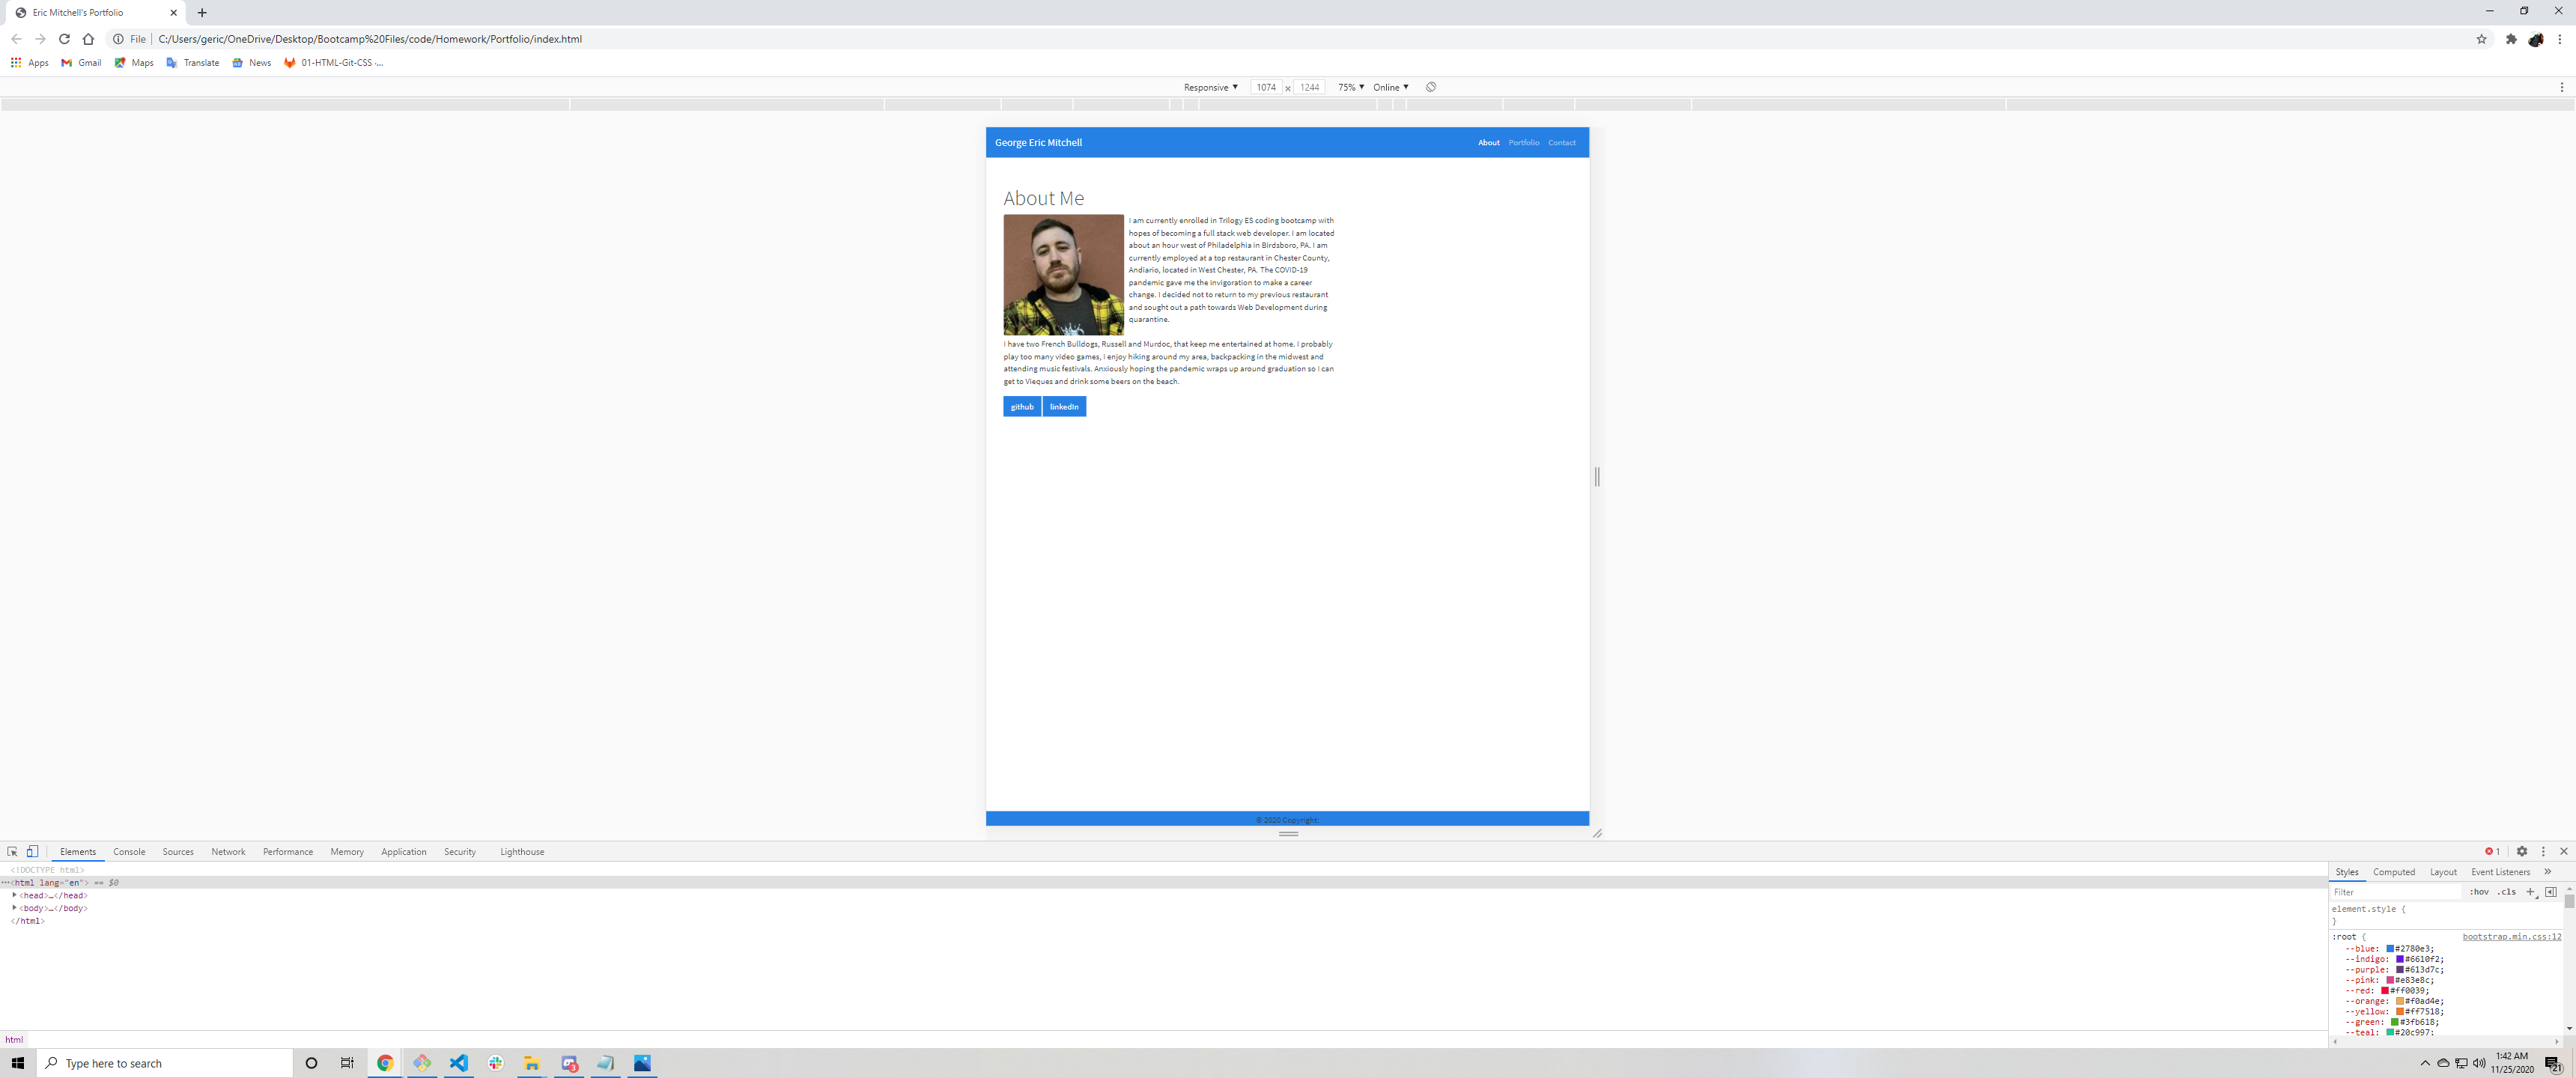Toggle the computed styles sidebar pane icon

(2550, 892)
